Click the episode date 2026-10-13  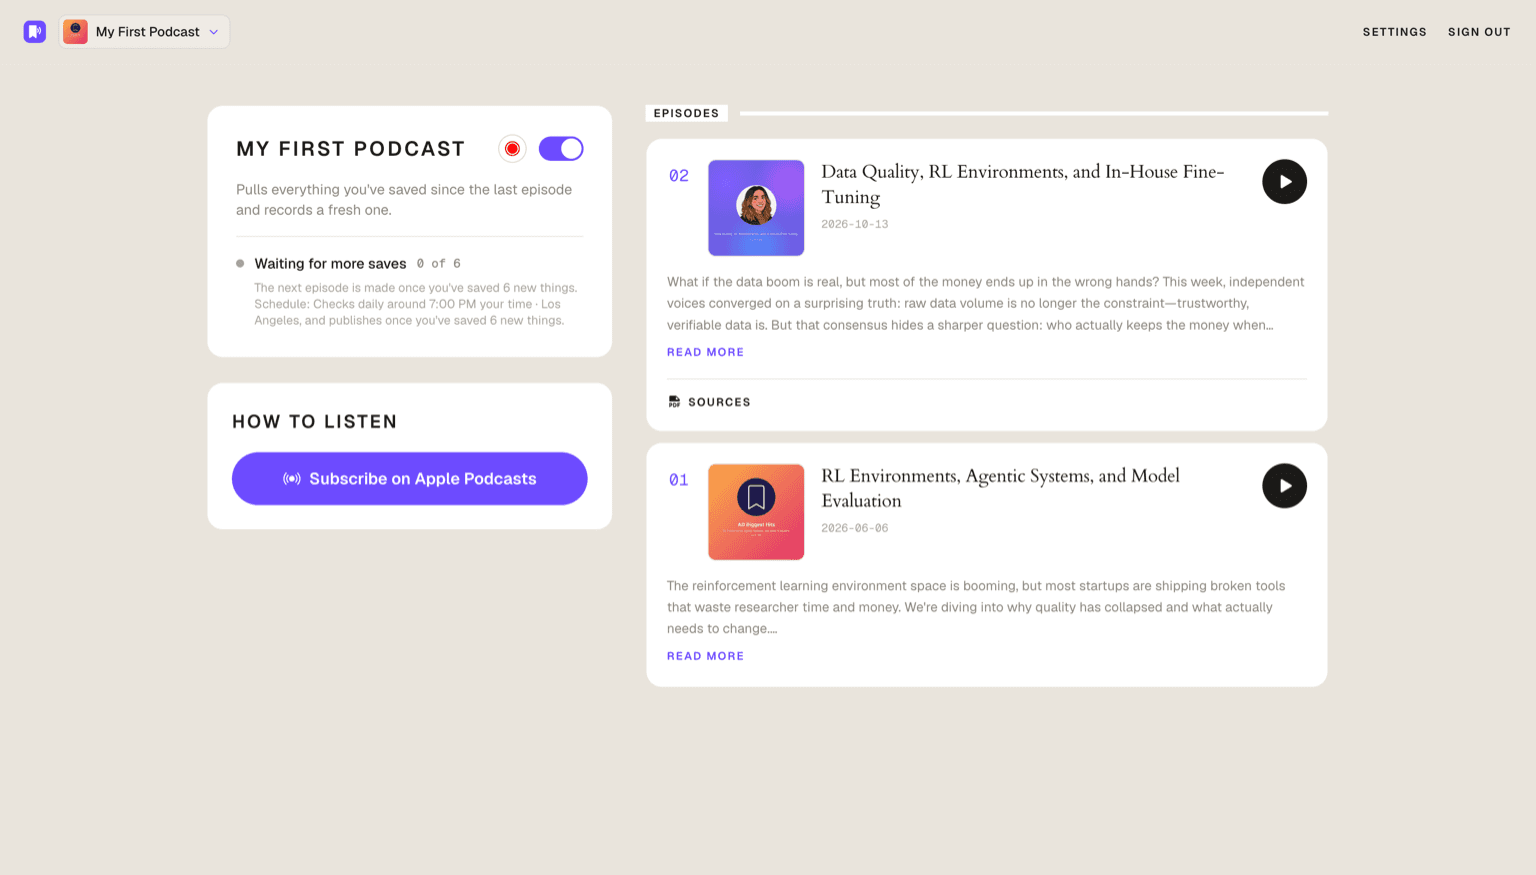point(855,224)
